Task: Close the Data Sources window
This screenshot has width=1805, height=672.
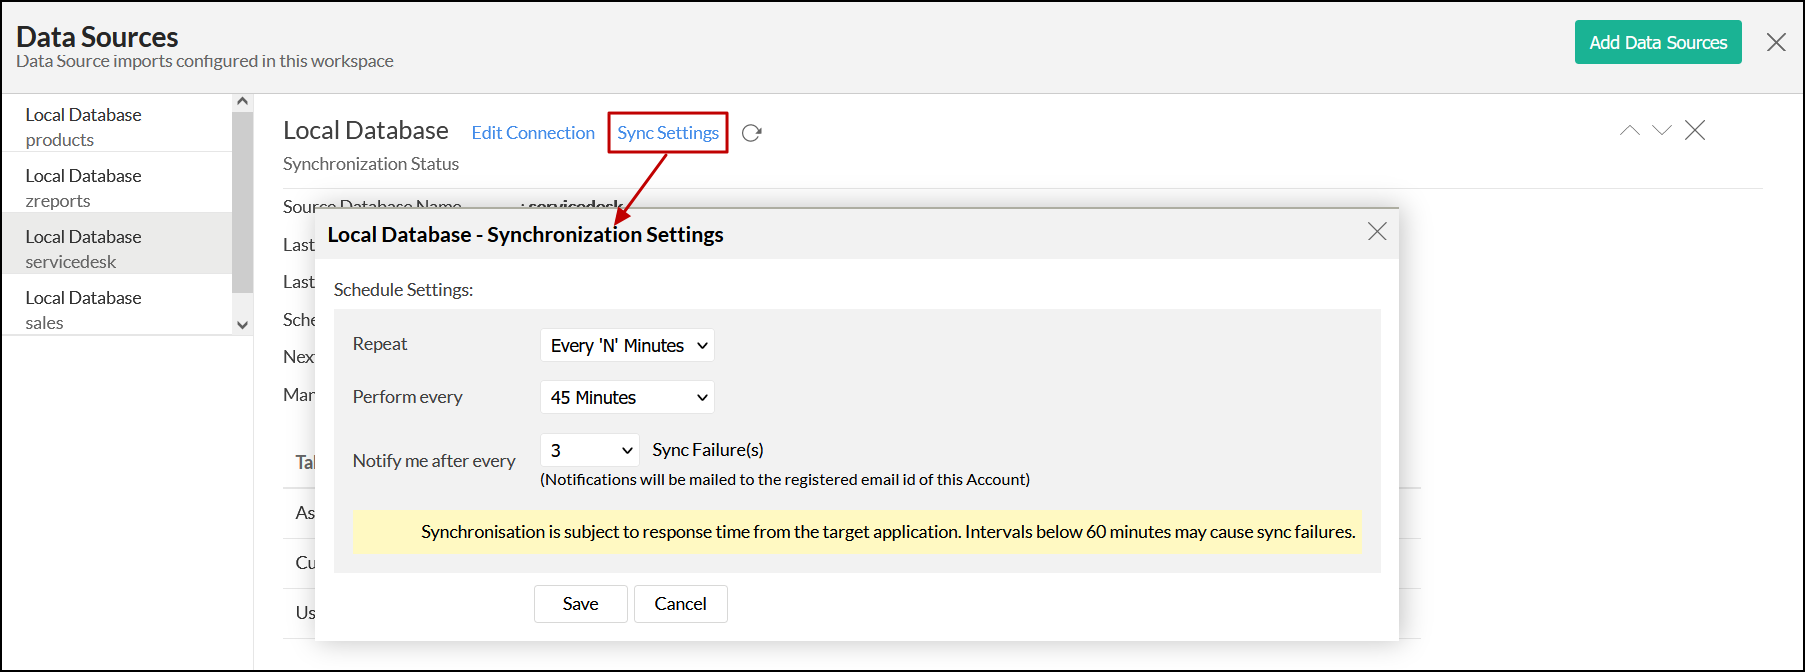Action: coord(1776,42)
